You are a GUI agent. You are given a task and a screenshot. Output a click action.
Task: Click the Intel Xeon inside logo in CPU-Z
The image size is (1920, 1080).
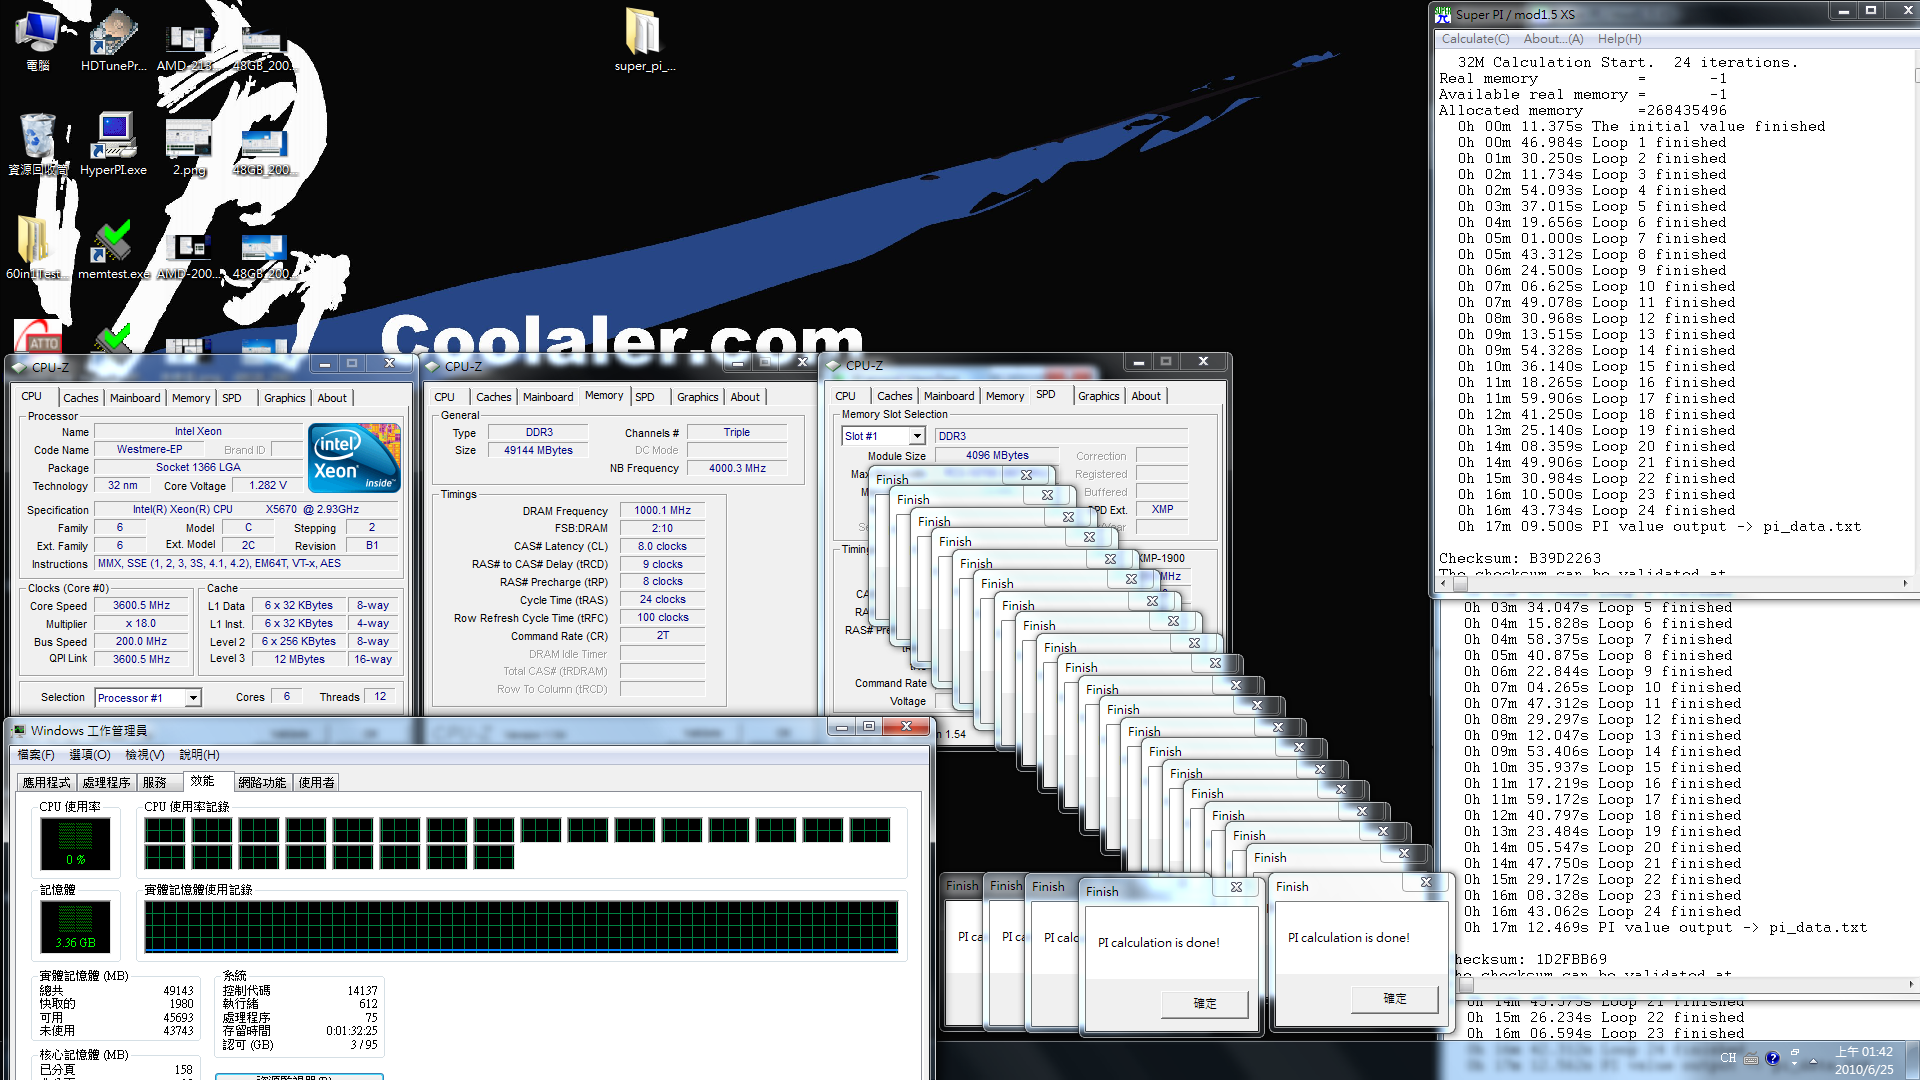tap(354, 458)
